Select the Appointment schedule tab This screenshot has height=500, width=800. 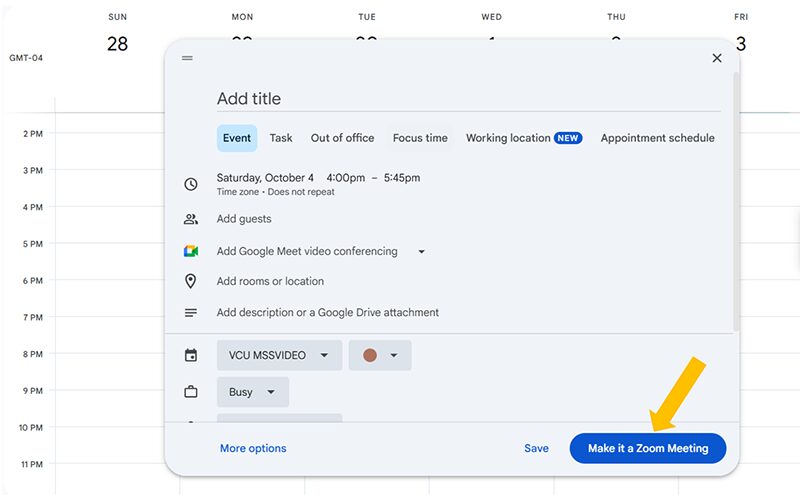click(657, 138)
